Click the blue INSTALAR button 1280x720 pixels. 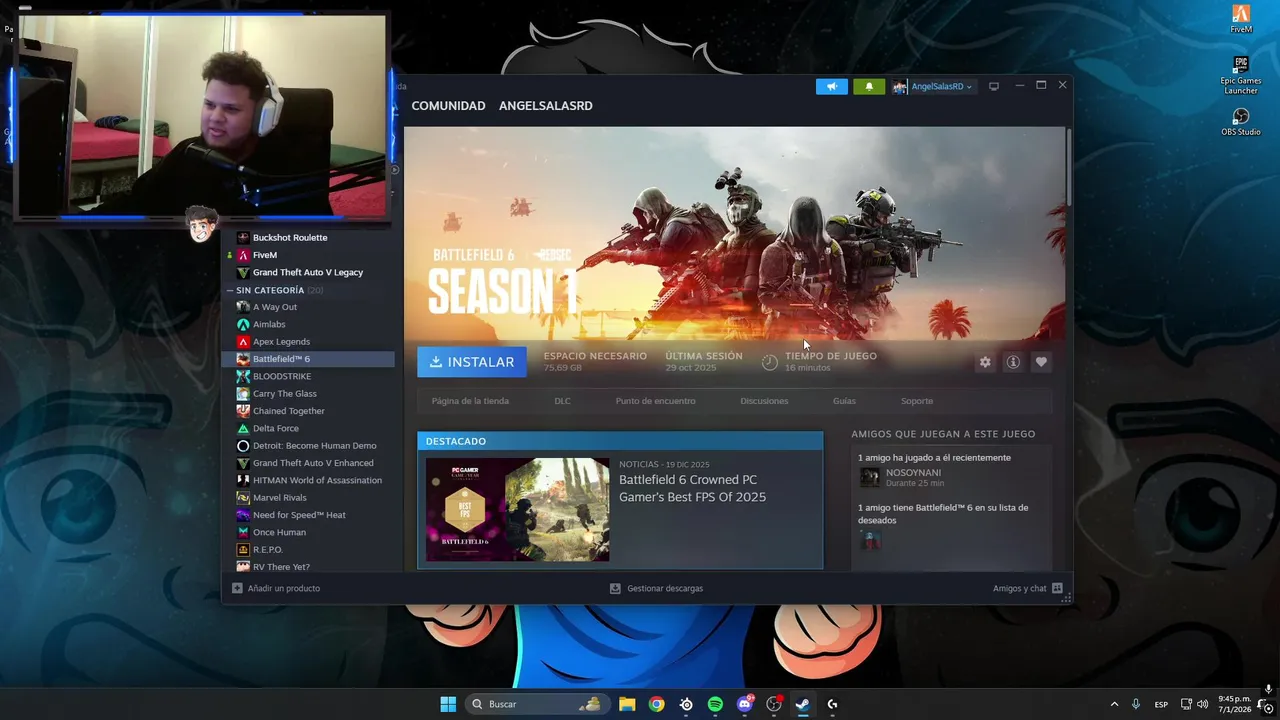(472, 362)
